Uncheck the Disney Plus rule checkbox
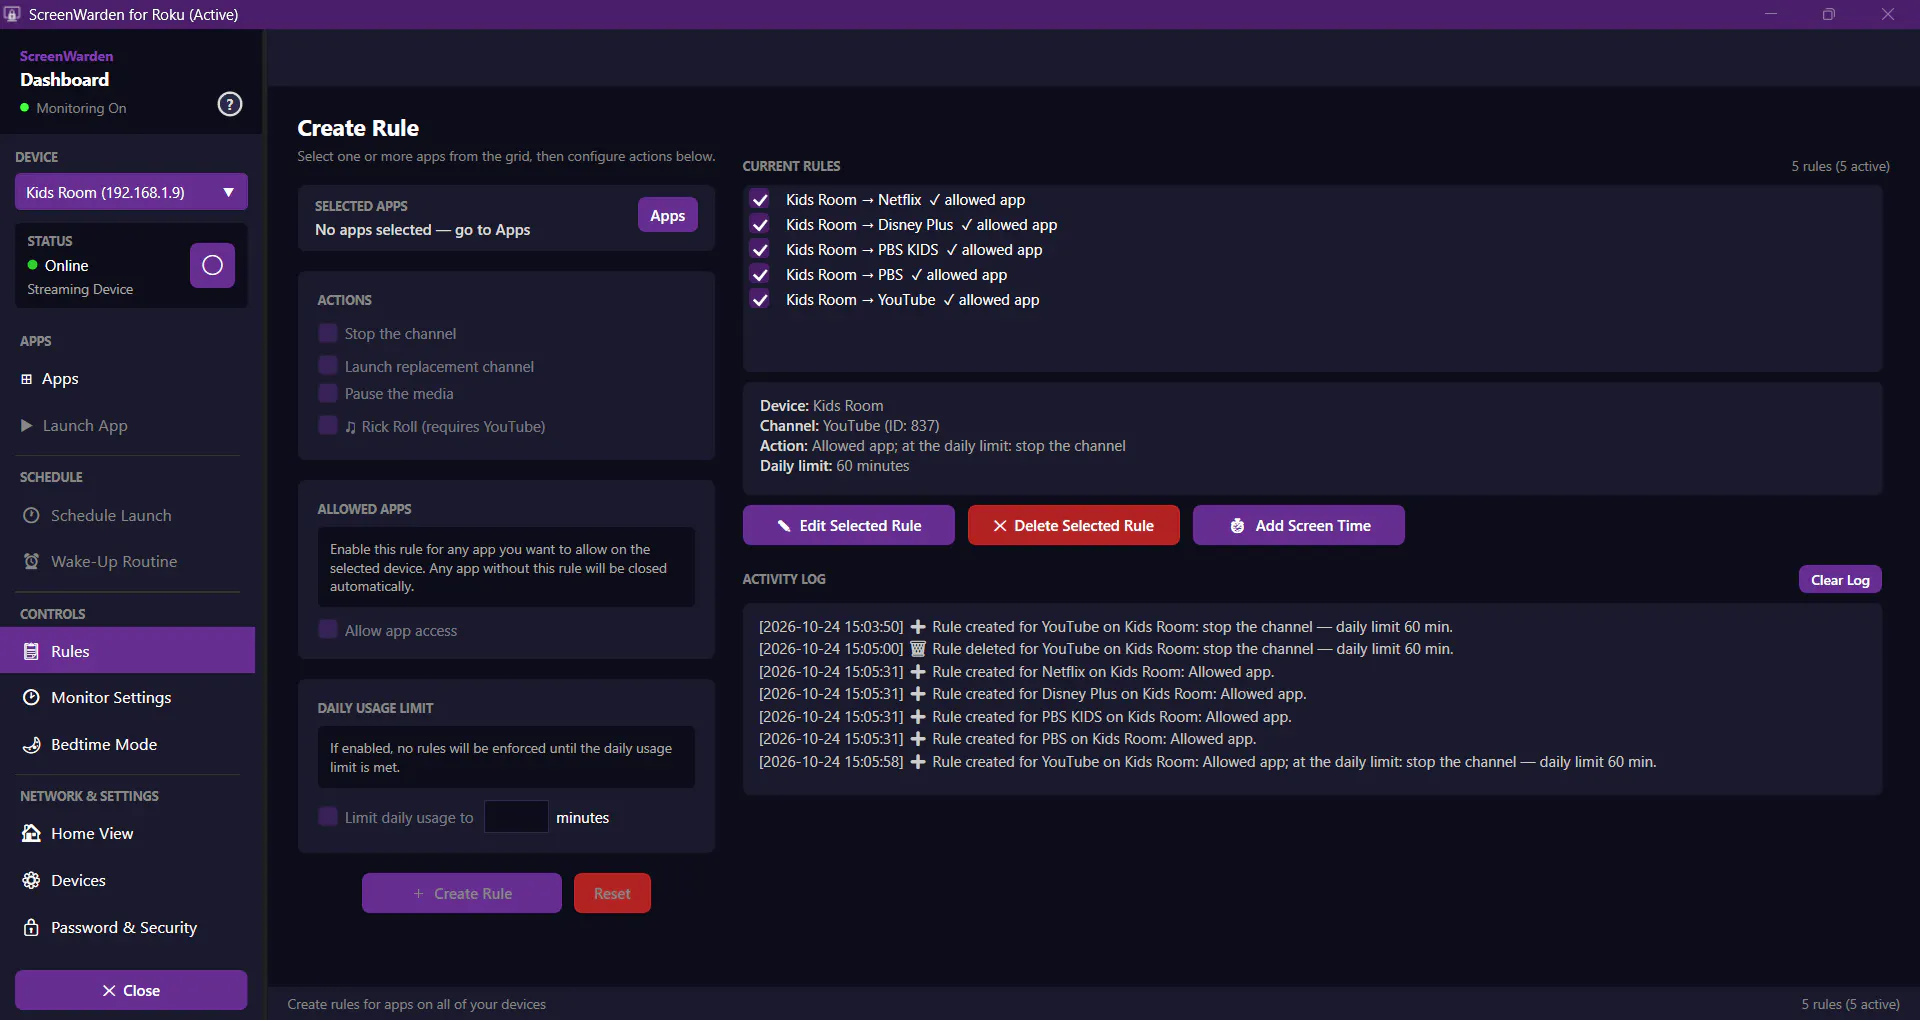 pos(760,225)
